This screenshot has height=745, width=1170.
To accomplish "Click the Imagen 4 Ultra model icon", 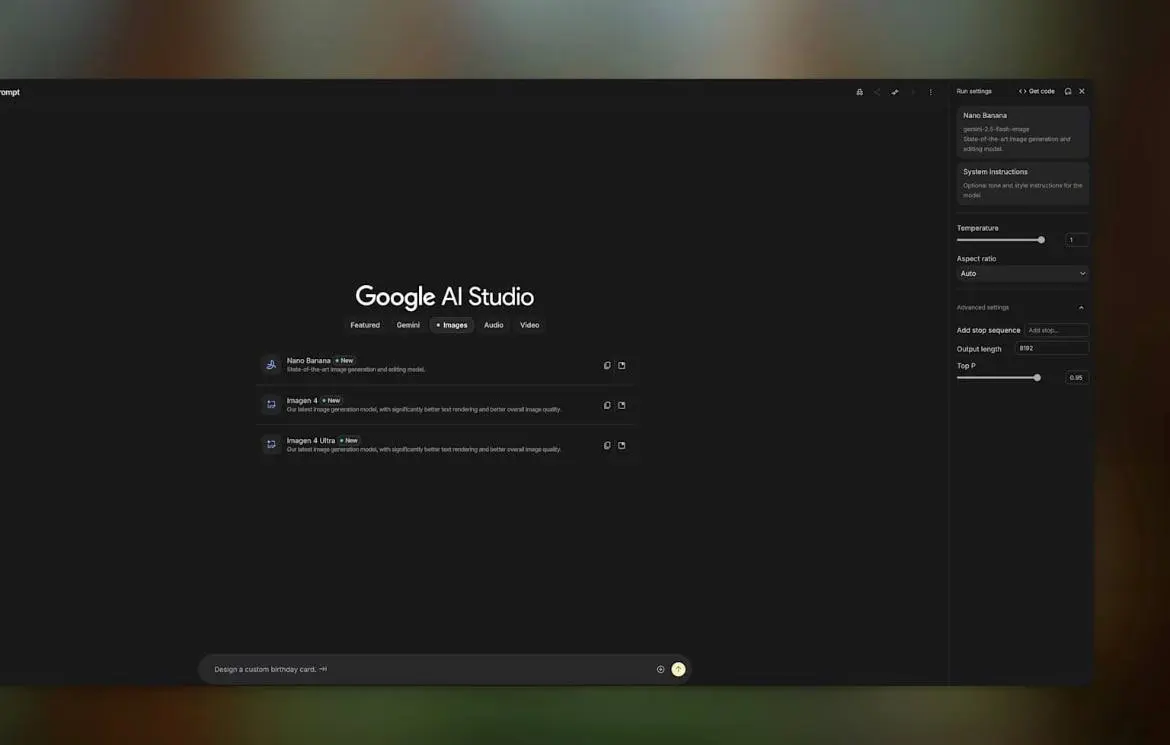I will (271, 445).
